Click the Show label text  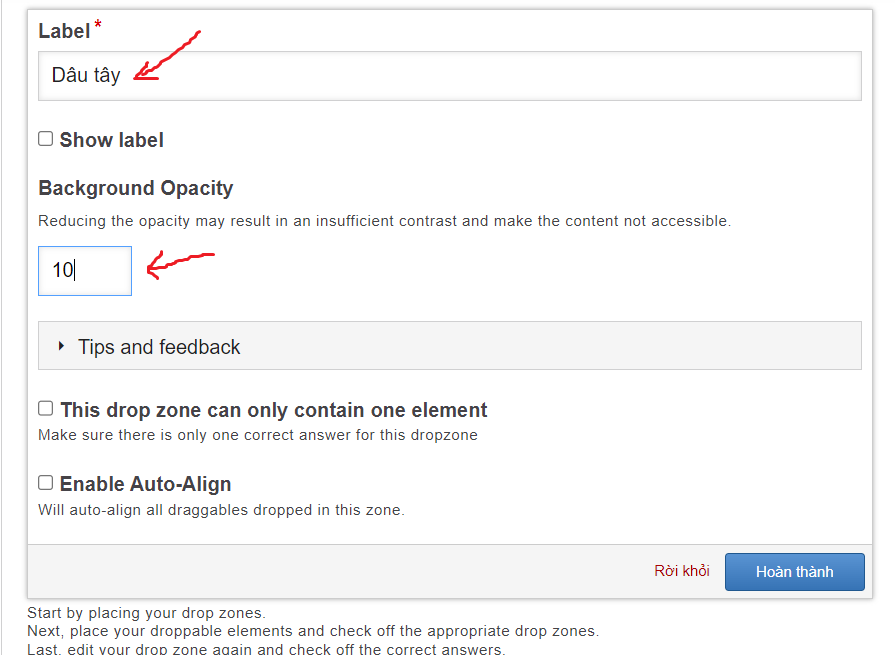tap(111, 140)
